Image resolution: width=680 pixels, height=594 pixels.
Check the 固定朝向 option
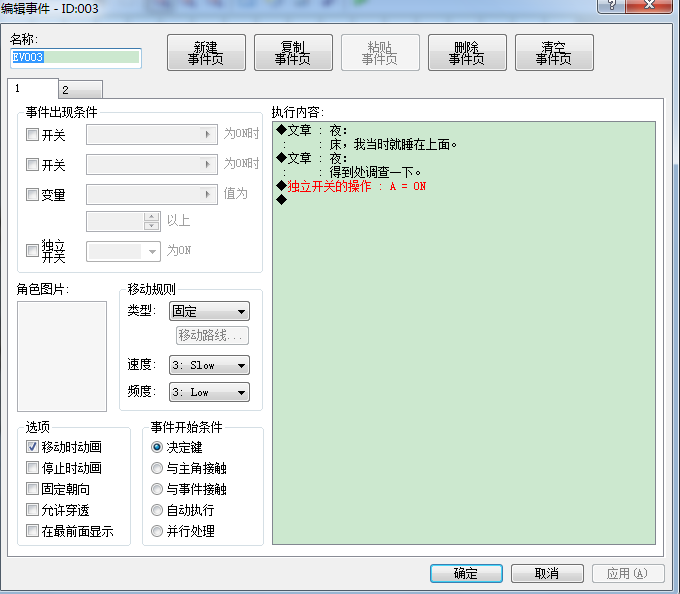click(x=33, y=489)
